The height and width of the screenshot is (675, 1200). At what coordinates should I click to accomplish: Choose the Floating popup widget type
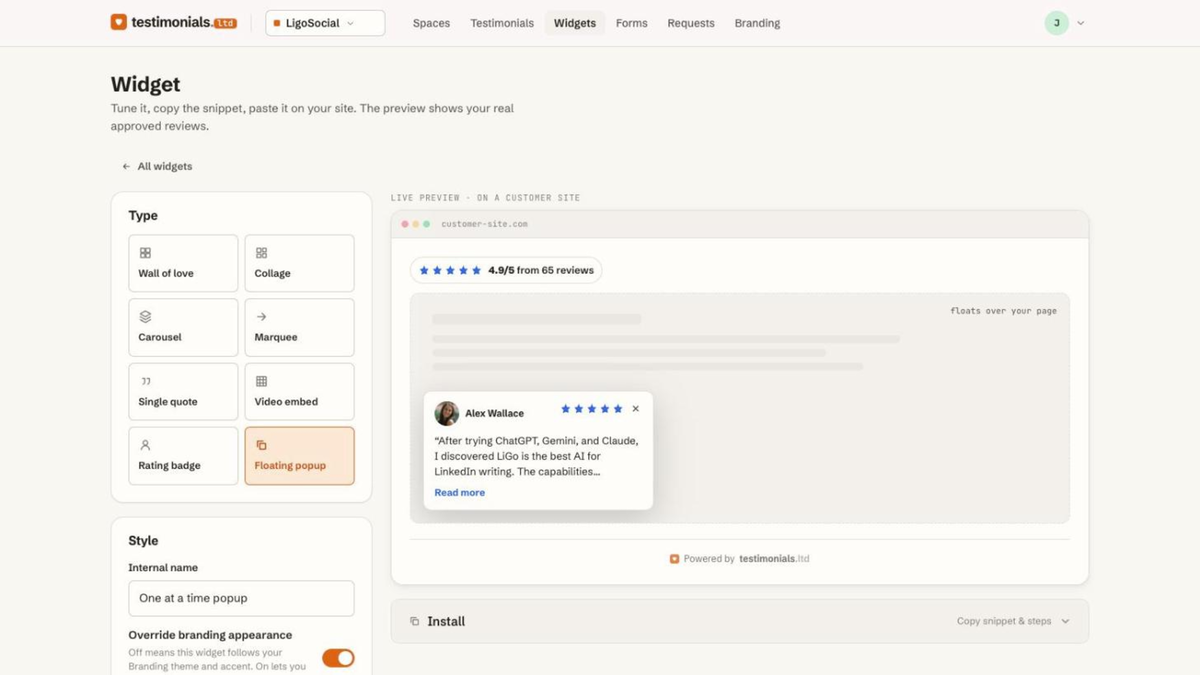(299, 455)
